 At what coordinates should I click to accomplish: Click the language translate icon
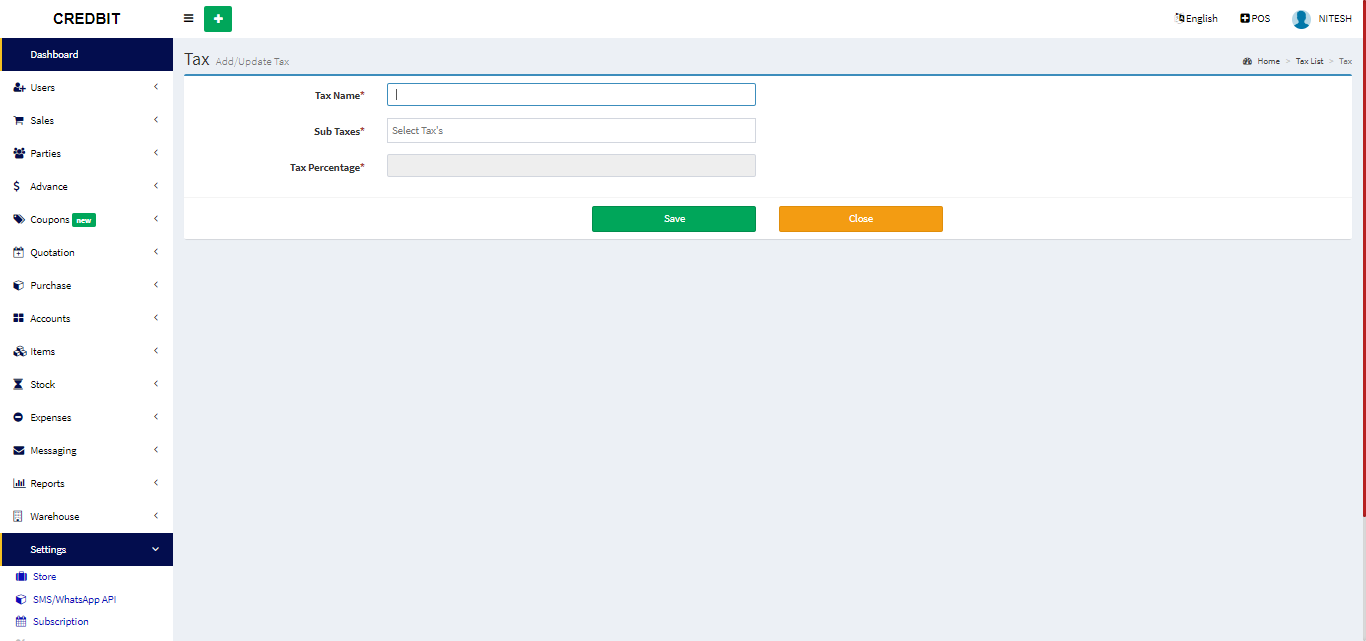(x=1180, y=18)
